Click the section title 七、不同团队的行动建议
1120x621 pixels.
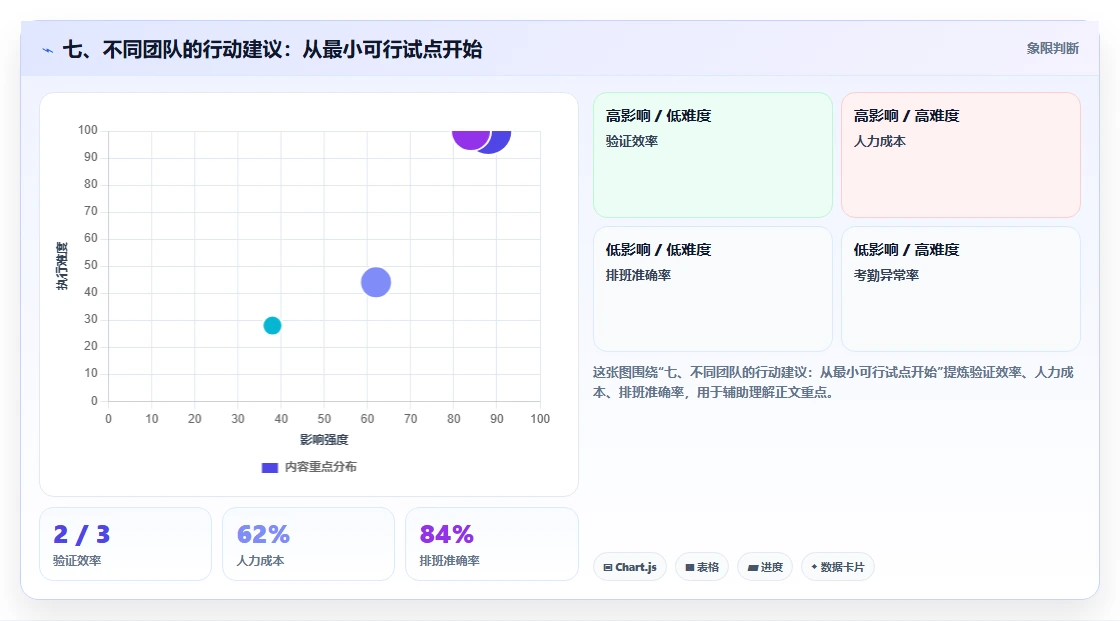pos(272,49)
